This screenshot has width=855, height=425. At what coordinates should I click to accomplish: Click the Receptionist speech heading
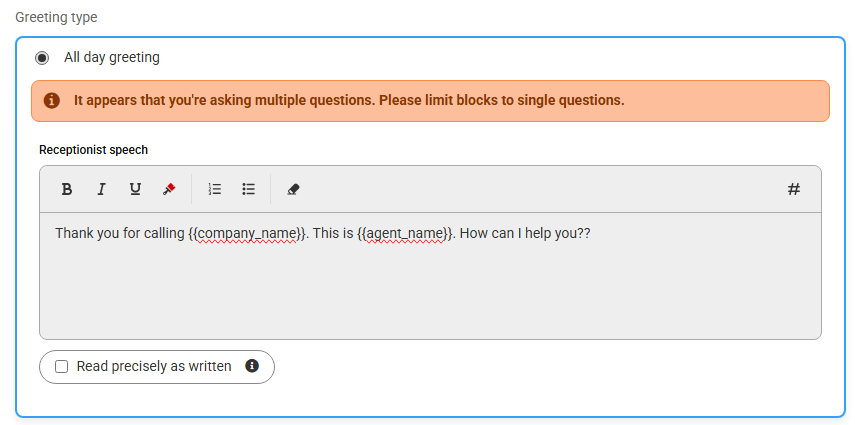[93, 149]
